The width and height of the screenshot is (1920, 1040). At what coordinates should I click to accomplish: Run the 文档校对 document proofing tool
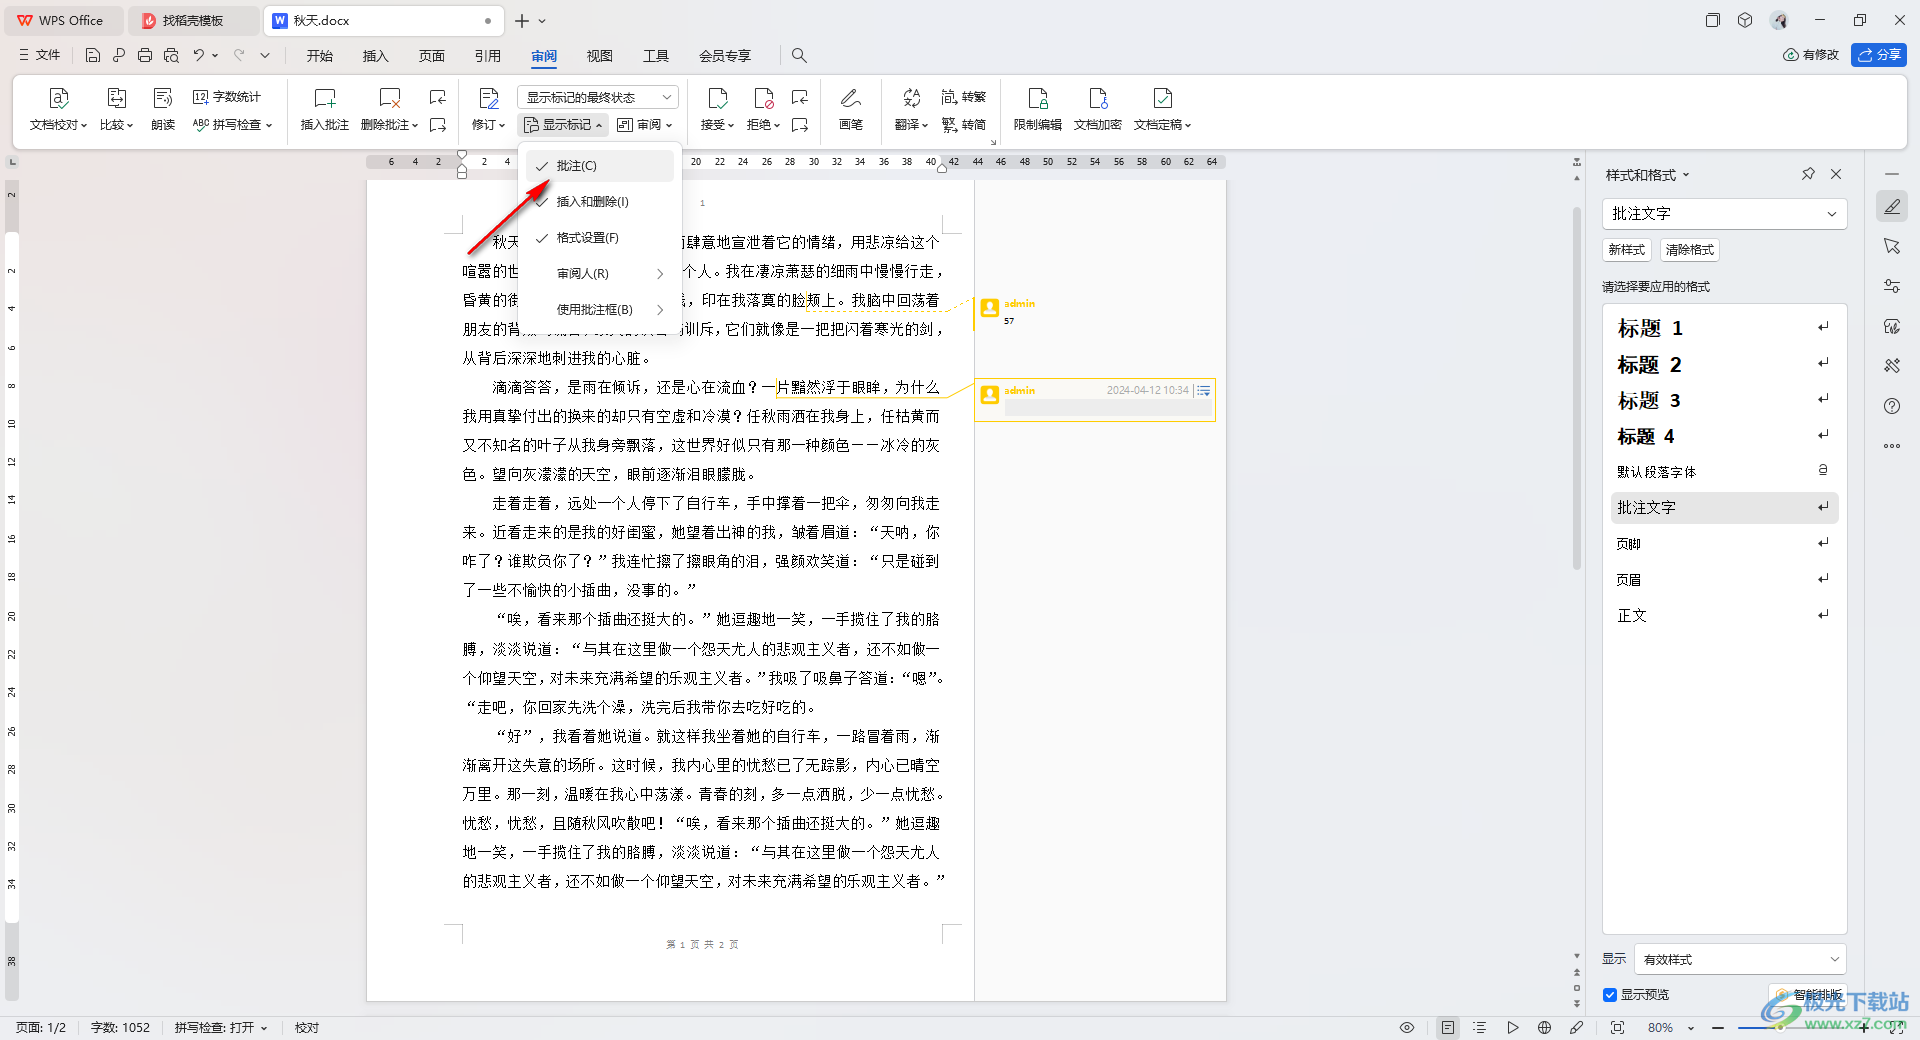tap(58, 109)
